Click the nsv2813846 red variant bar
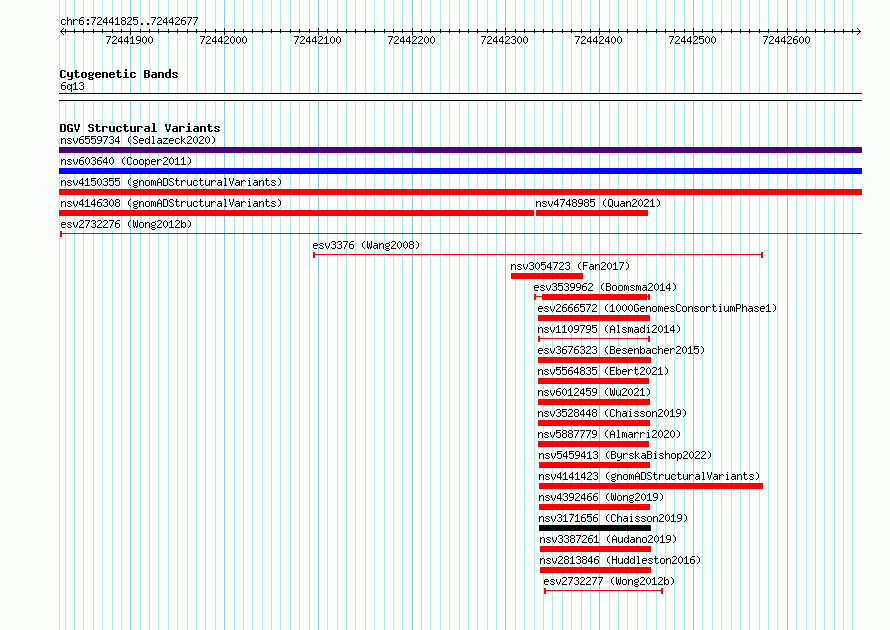 click(595, 570)
